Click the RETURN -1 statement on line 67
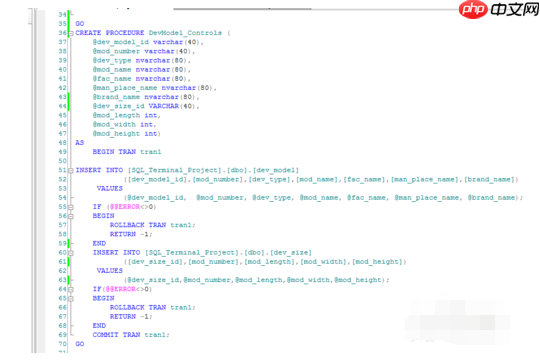Image resolution: width=540 pixels, height=364 pixels. pos(131,316)
